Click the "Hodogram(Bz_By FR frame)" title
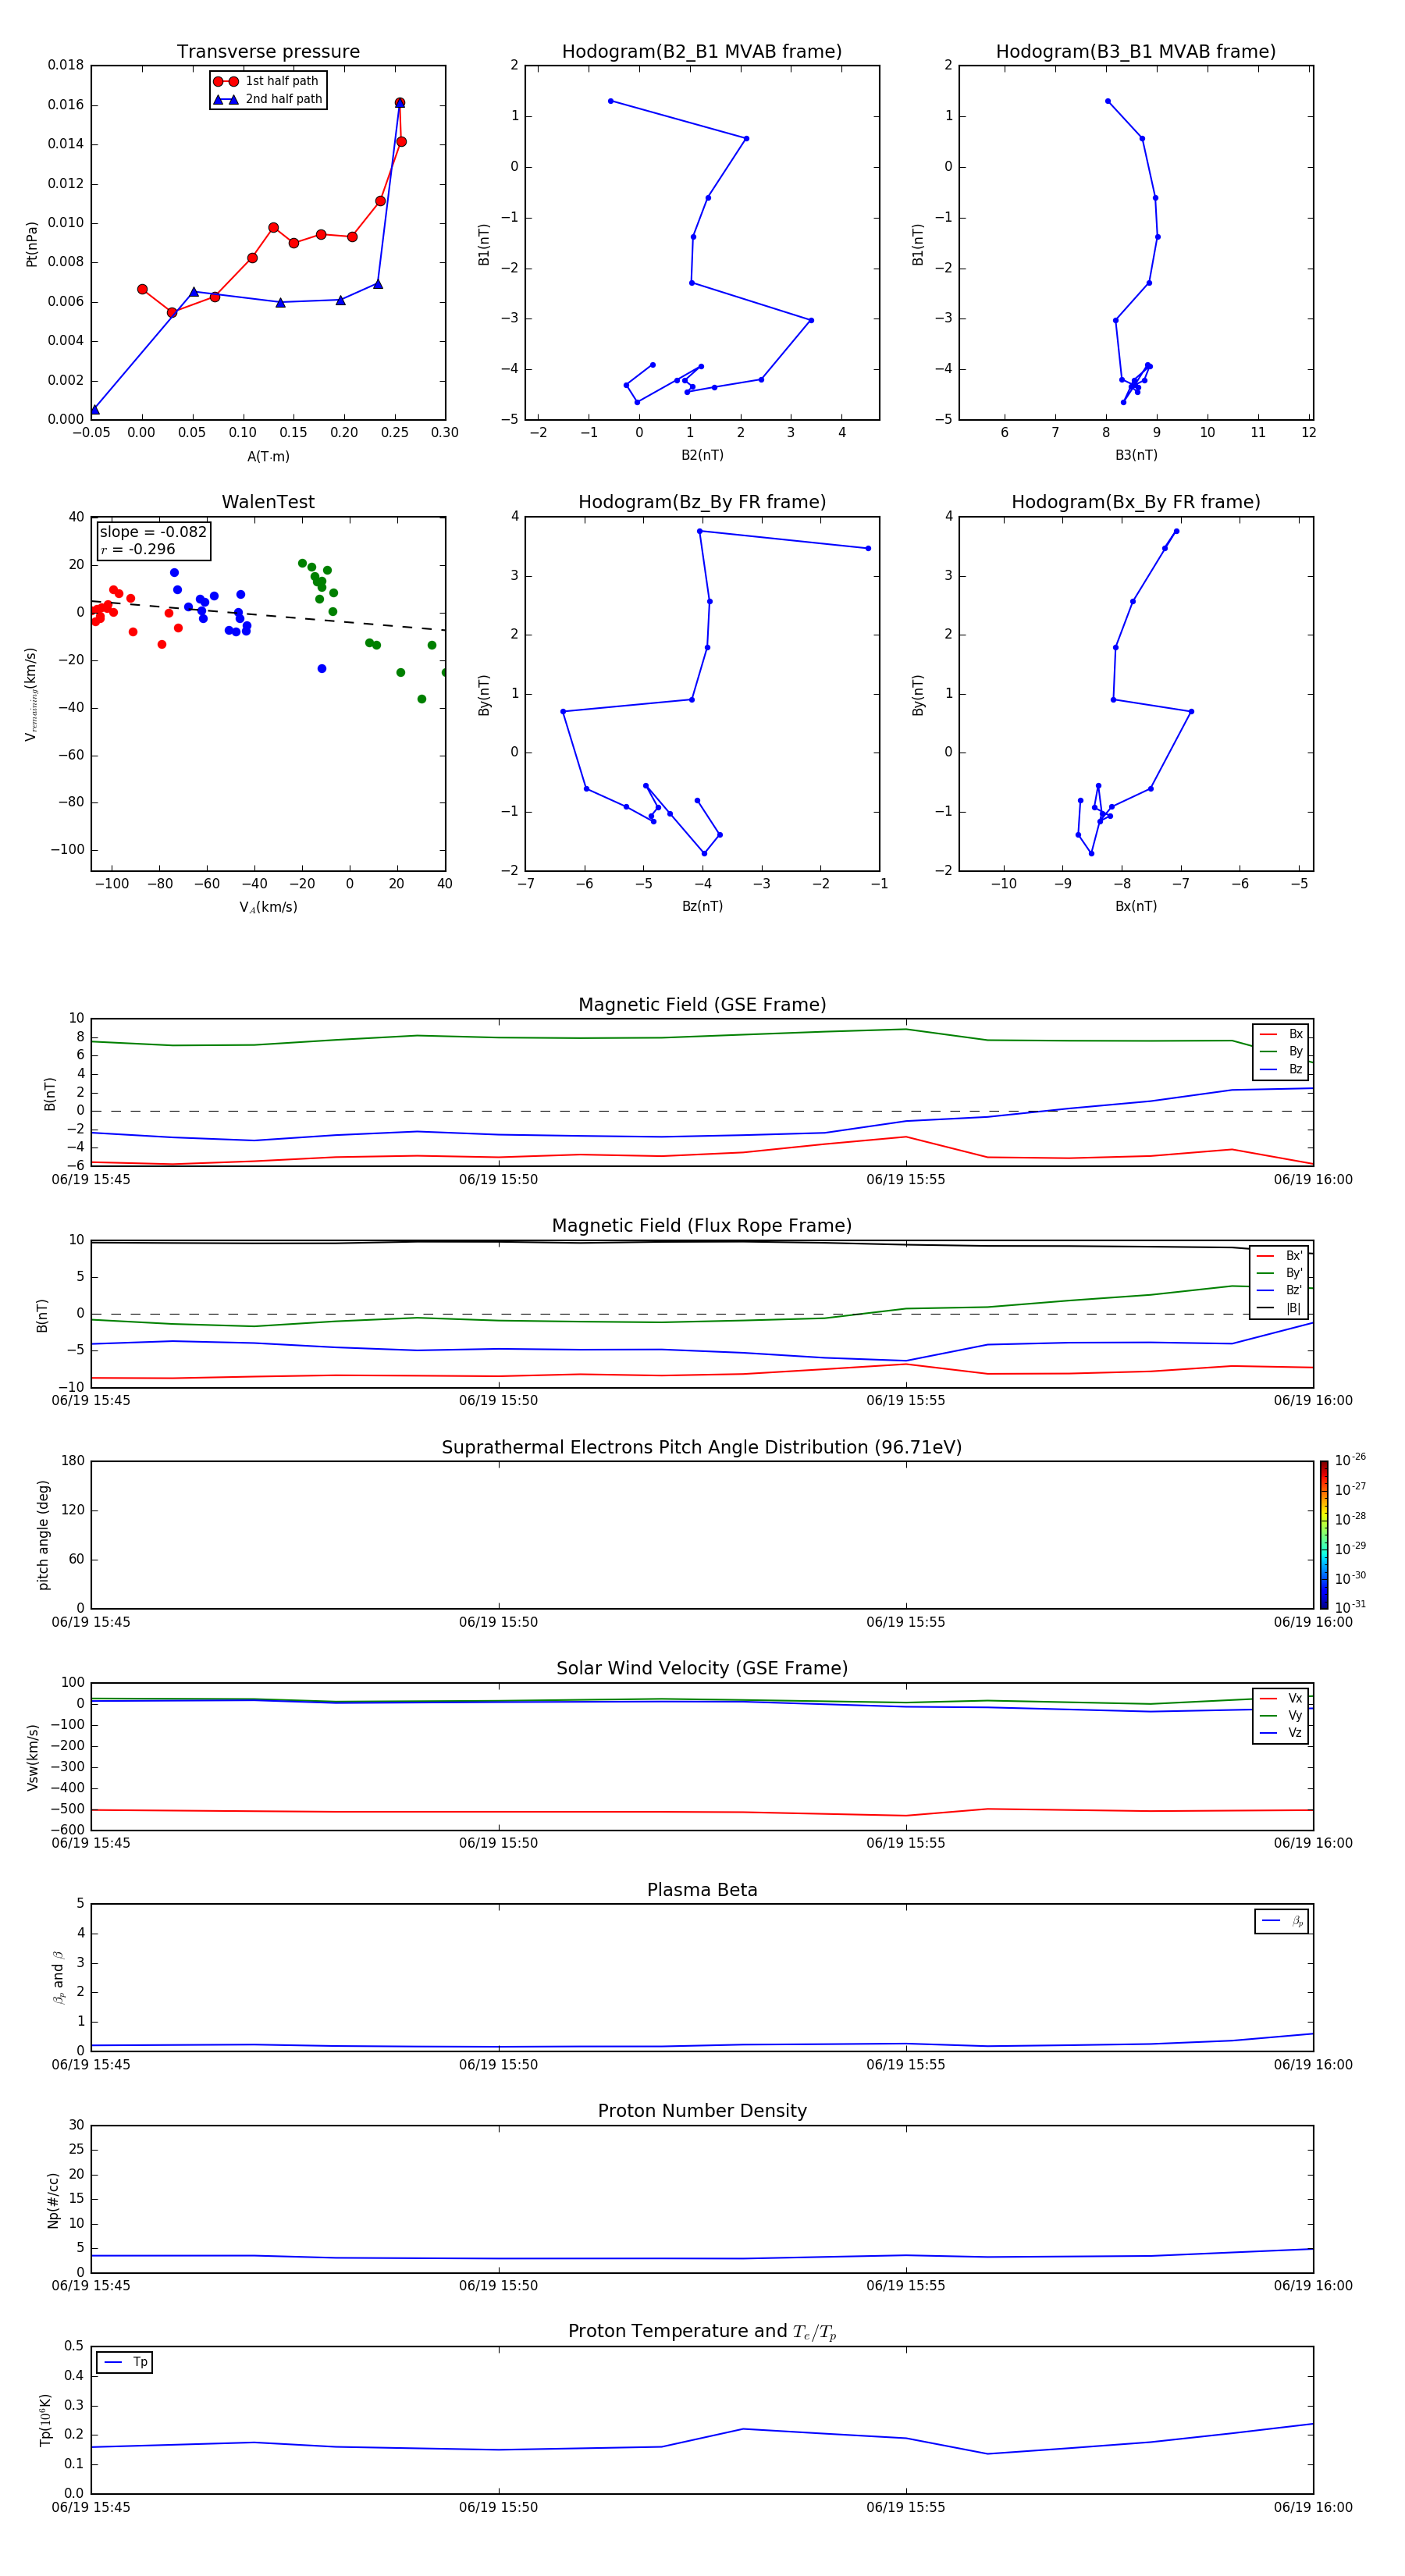Image resolution: width=1405 pixels, height=2576 pixels. [x=702, y=502]
